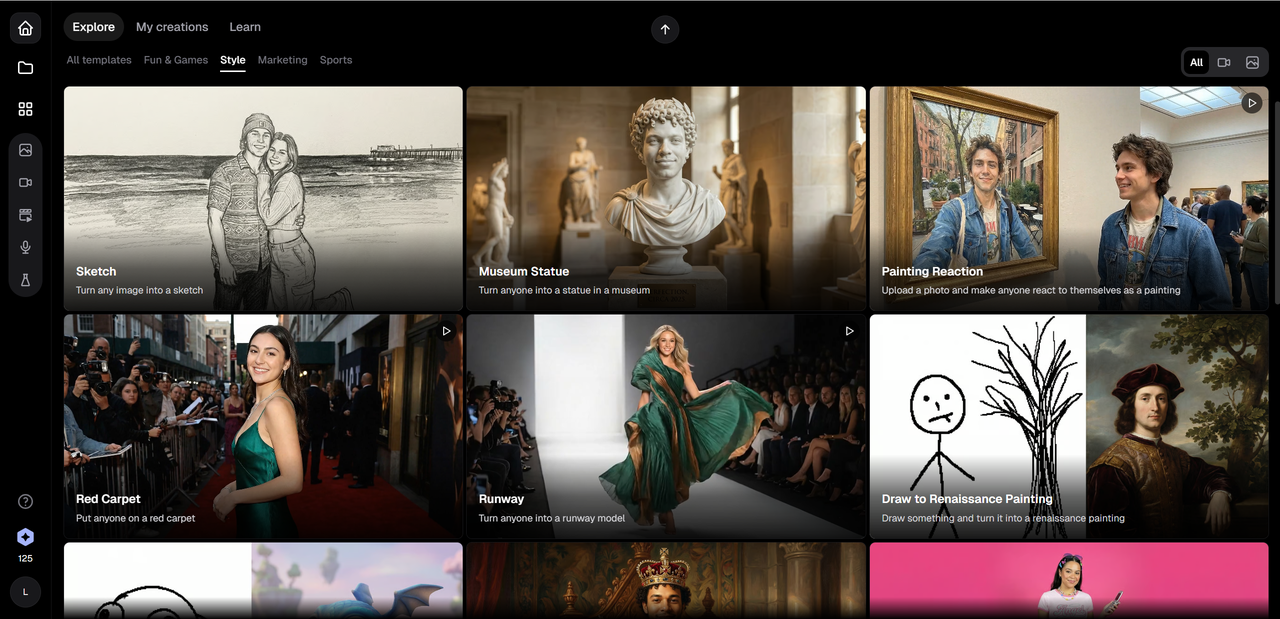Open the lab flask icon in sidebar

(25, 280)
